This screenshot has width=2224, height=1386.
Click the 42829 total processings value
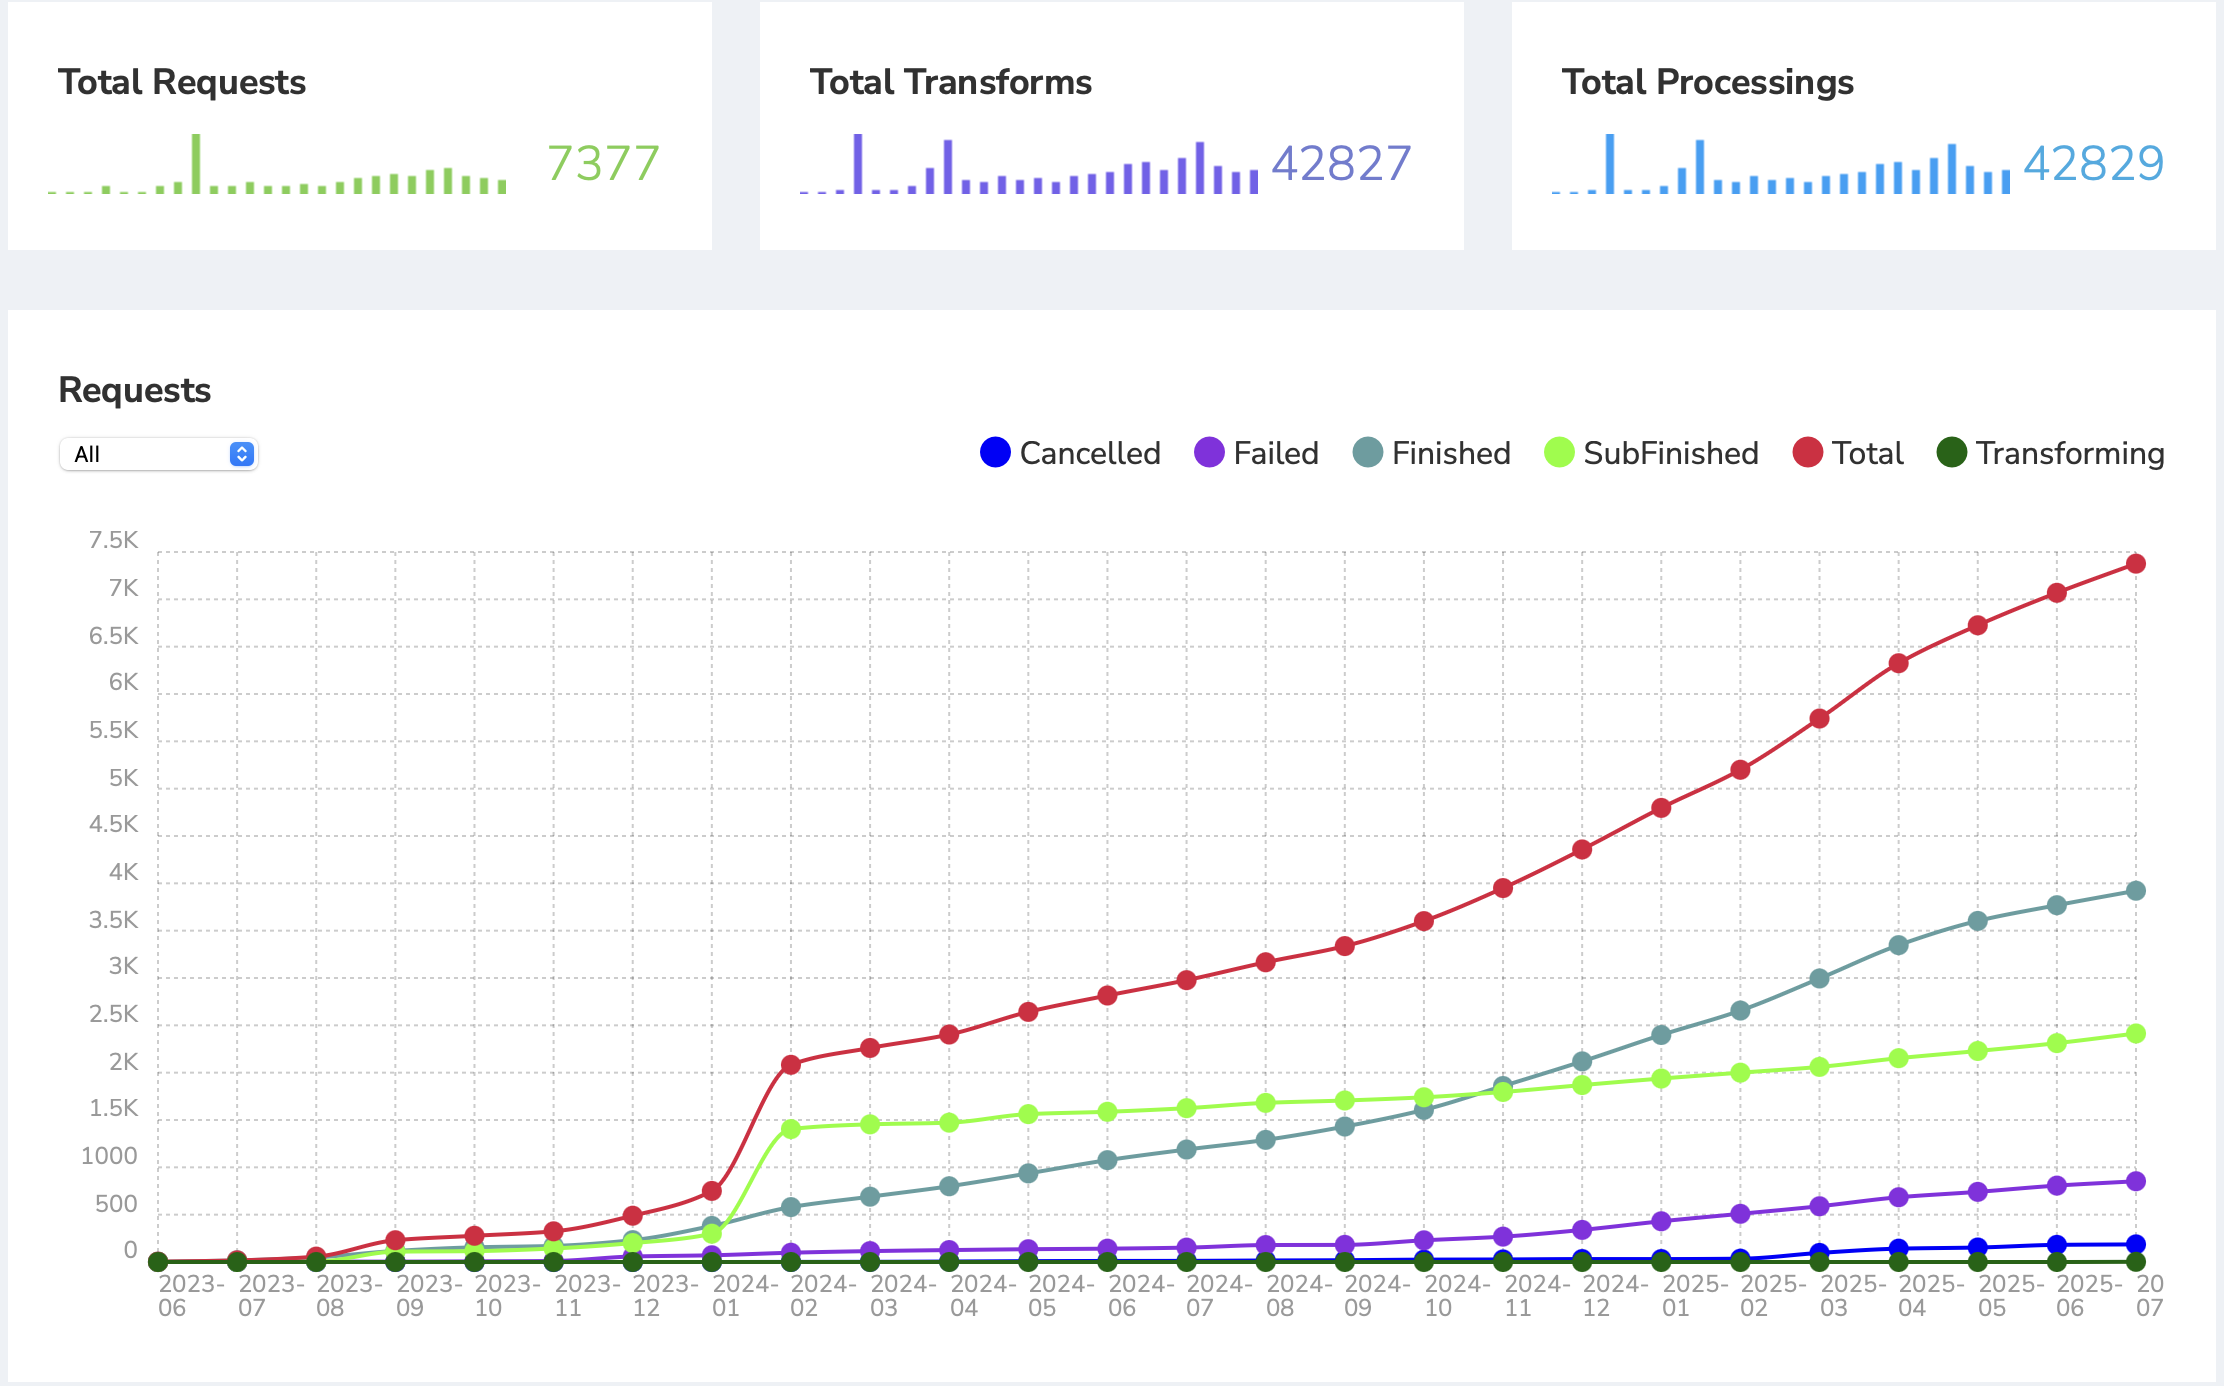[2094, 163]
